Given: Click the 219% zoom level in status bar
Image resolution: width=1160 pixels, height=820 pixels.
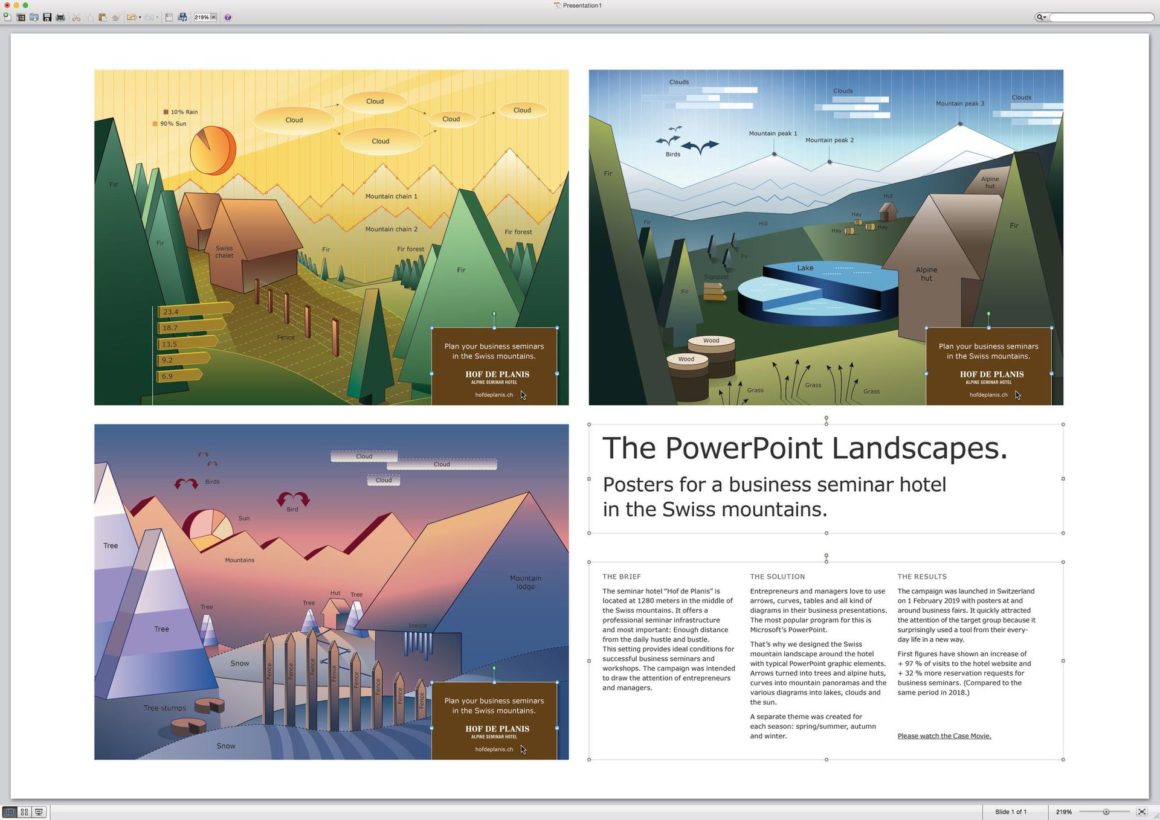Looking at the screenshot, I should pyautogui.click(x=1064, y=812).
